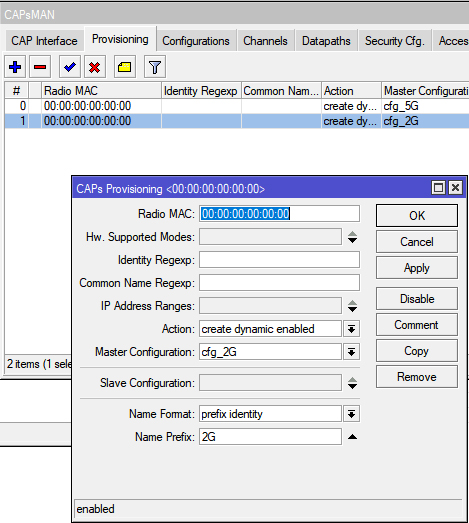Click the 'enabled' status text in dialog
The width and height of the screenshot is (469, 523).
pos(95,509)
